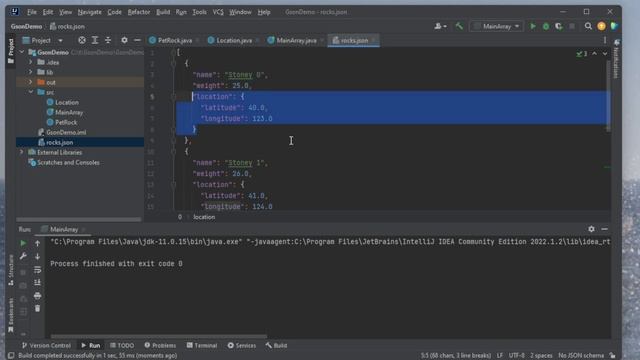Expand External Libraries node
The image size is (640, 360).
pyautogui.click(x=22, y=152)
